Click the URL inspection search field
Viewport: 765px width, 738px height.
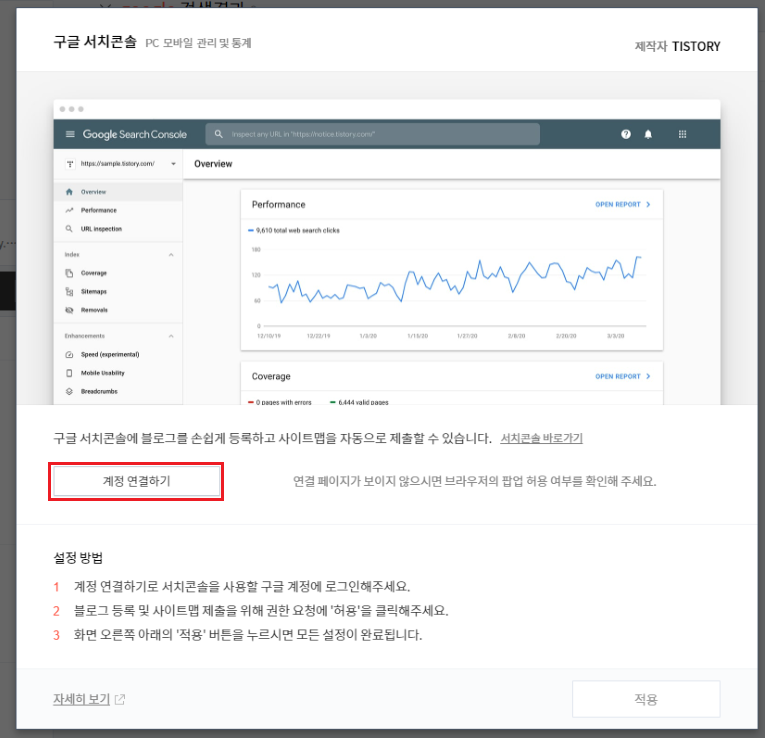(373, 134)
